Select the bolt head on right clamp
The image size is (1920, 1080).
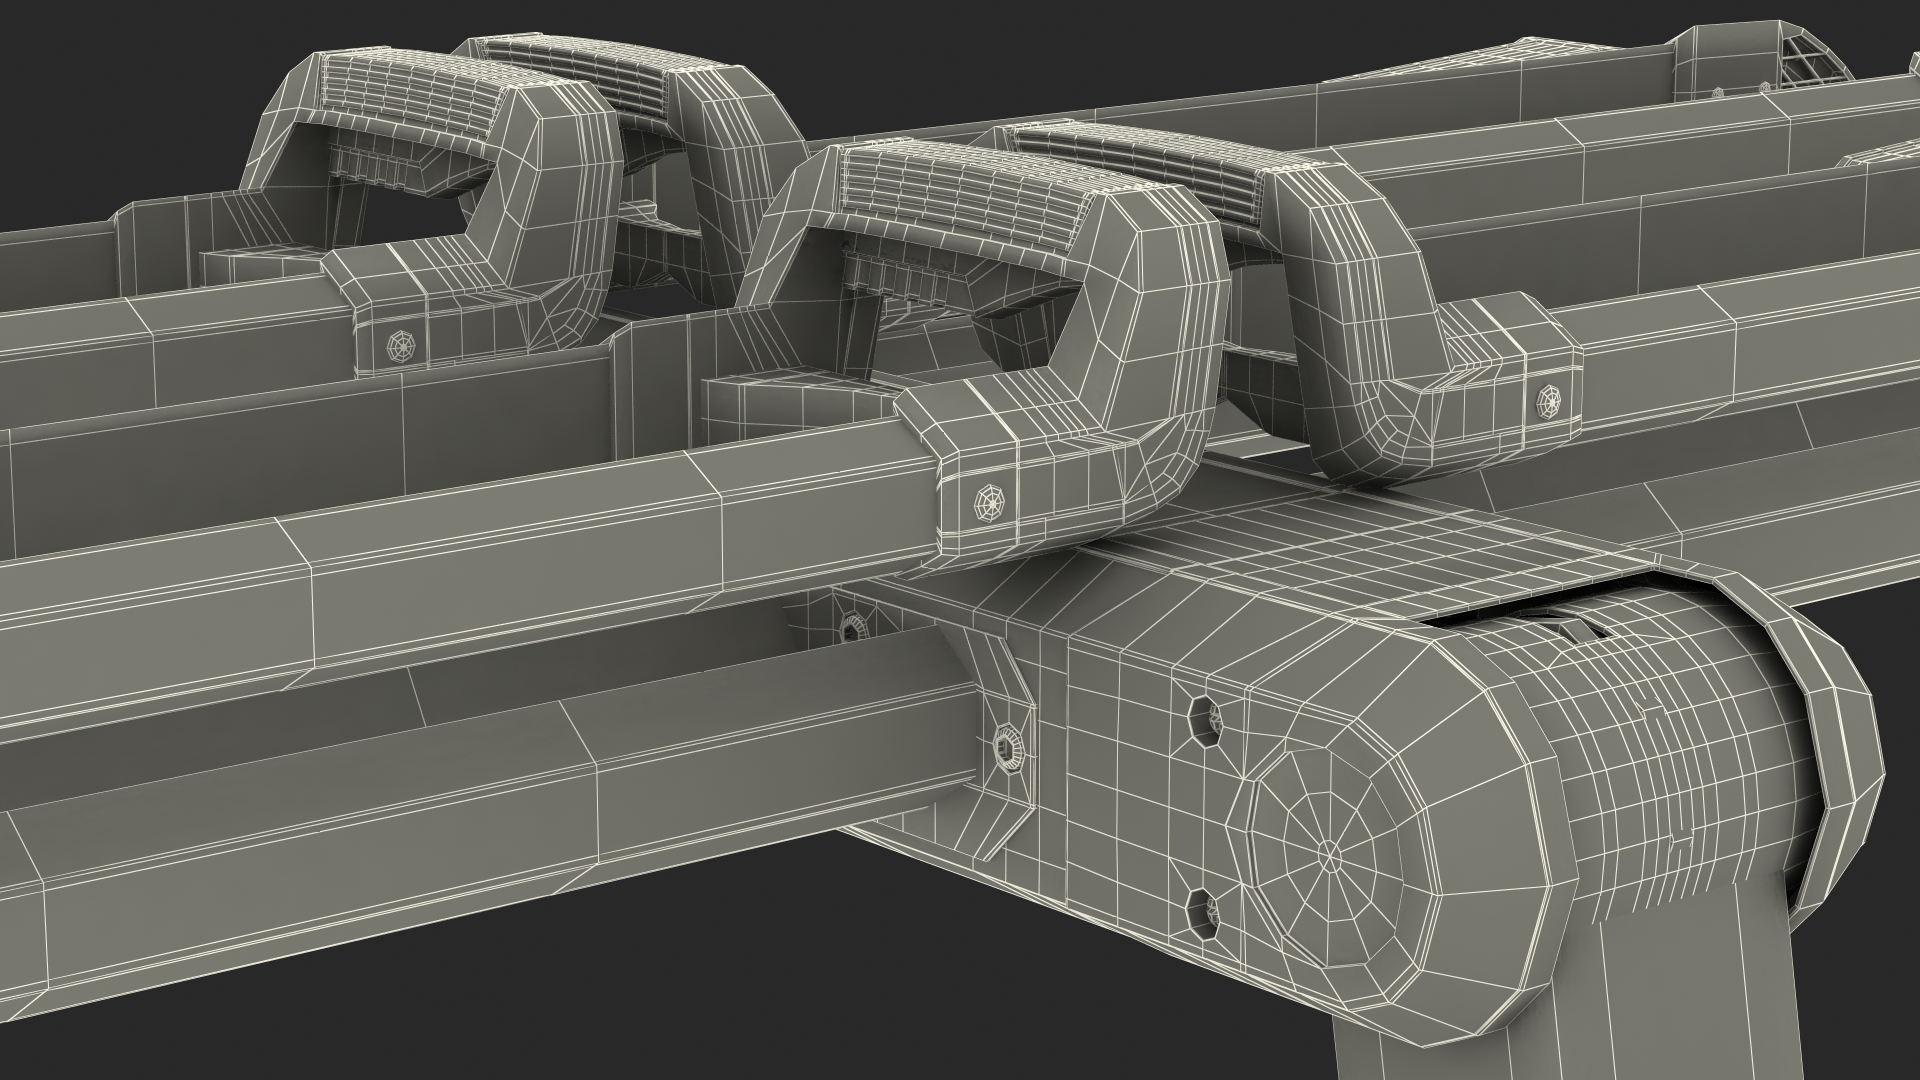point(1547,402)
